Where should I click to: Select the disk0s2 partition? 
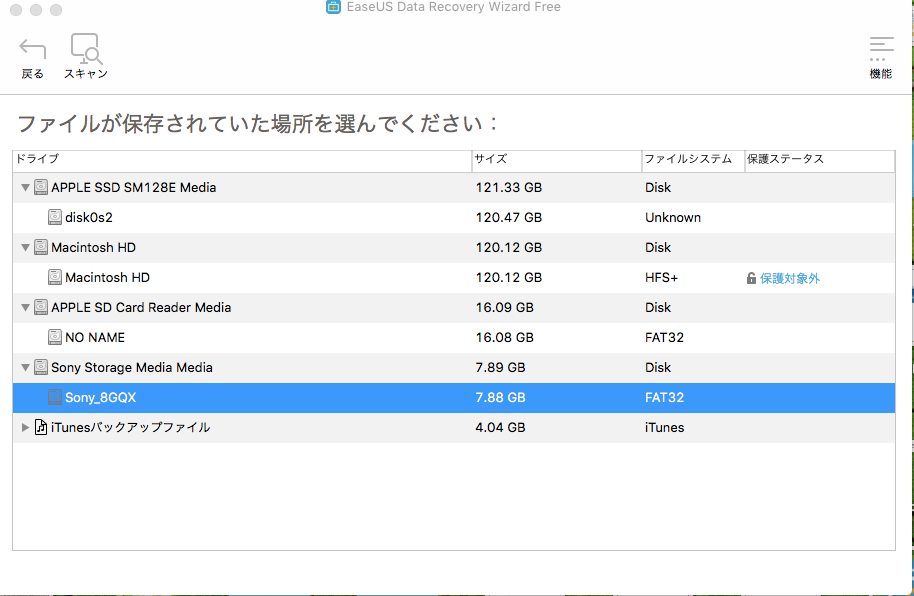coord(89,218)
